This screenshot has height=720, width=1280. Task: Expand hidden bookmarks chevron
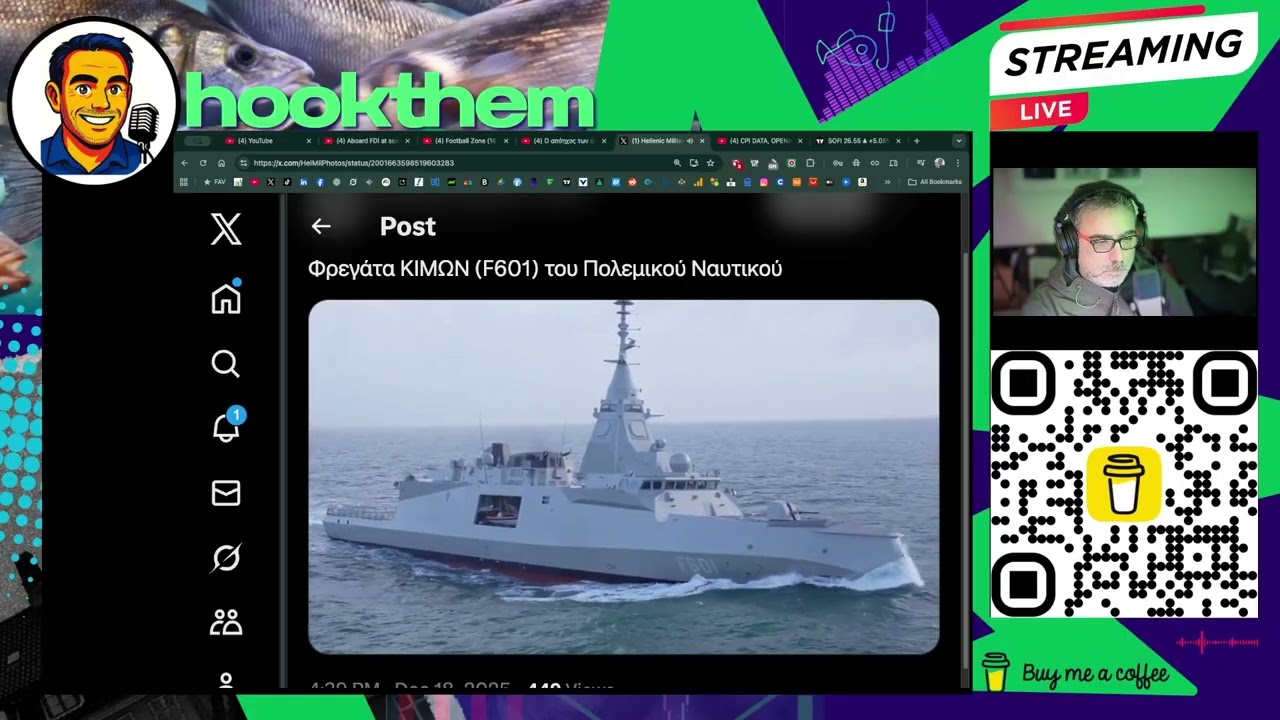click(887, 182)
